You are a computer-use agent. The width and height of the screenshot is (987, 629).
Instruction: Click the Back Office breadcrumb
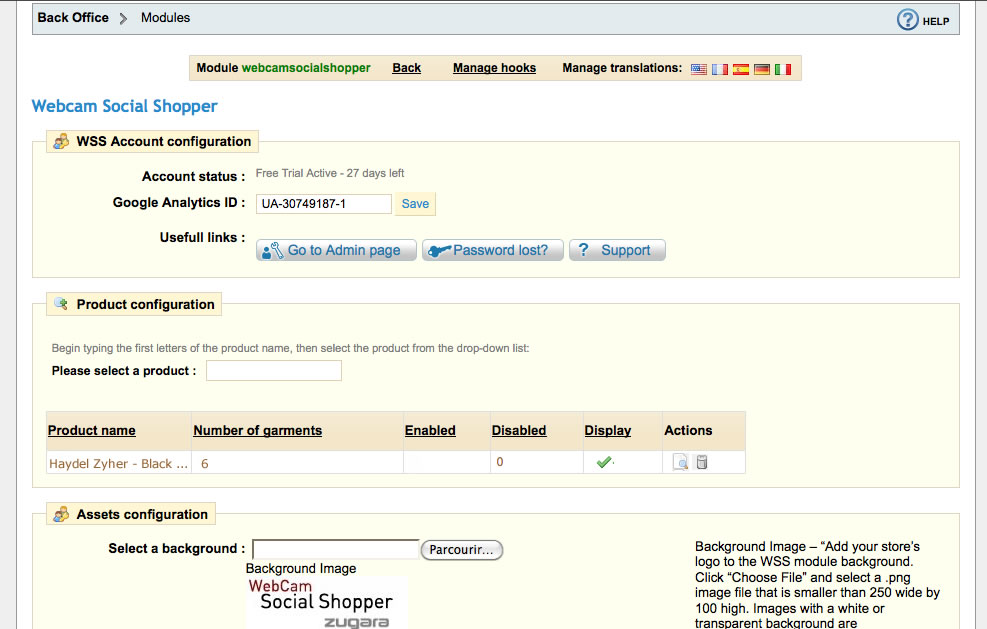coord(73,18)
